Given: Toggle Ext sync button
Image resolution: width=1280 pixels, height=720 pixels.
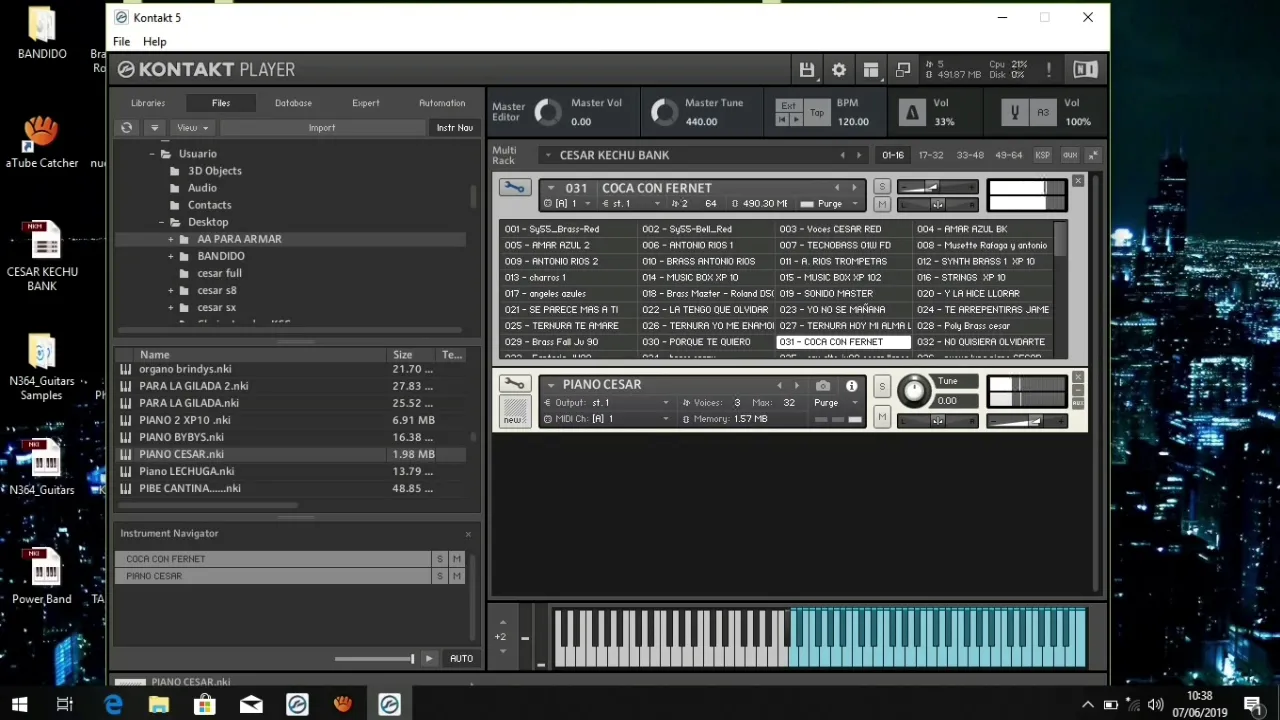Looking at the screenshot, I should [789, 105].
